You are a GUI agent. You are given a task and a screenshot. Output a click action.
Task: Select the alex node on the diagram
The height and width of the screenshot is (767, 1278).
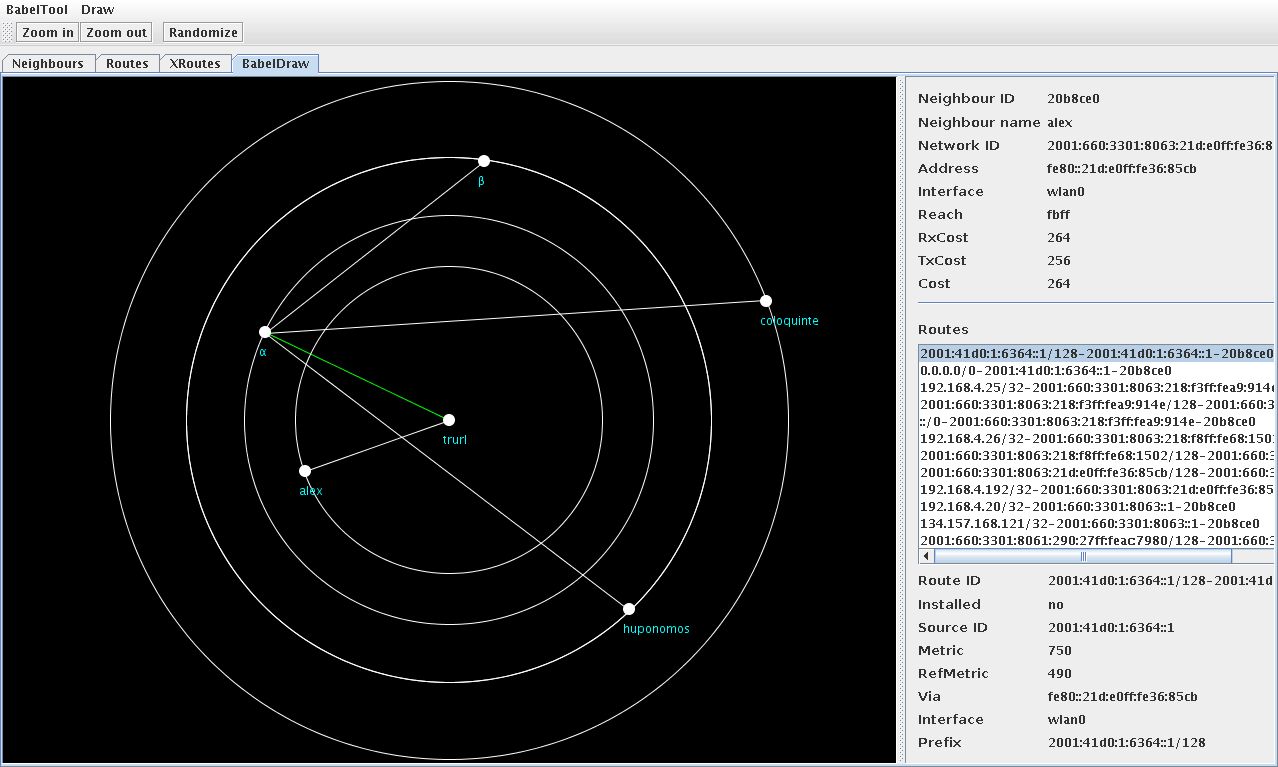(x=305, y=471)
